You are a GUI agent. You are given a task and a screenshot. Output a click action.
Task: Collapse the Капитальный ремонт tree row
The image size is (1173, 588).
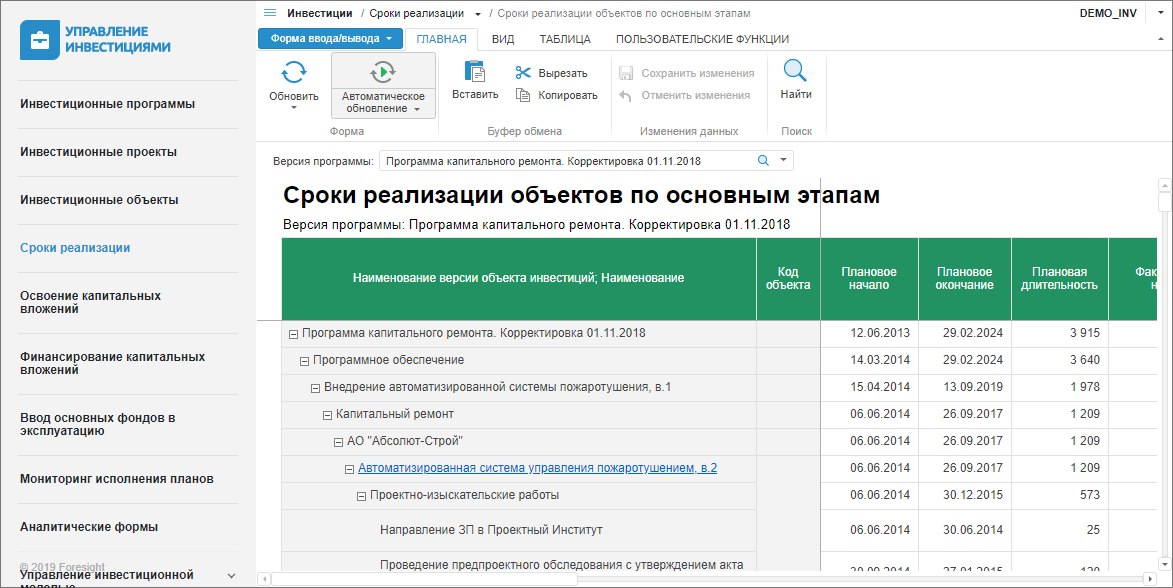click(327, 414)
